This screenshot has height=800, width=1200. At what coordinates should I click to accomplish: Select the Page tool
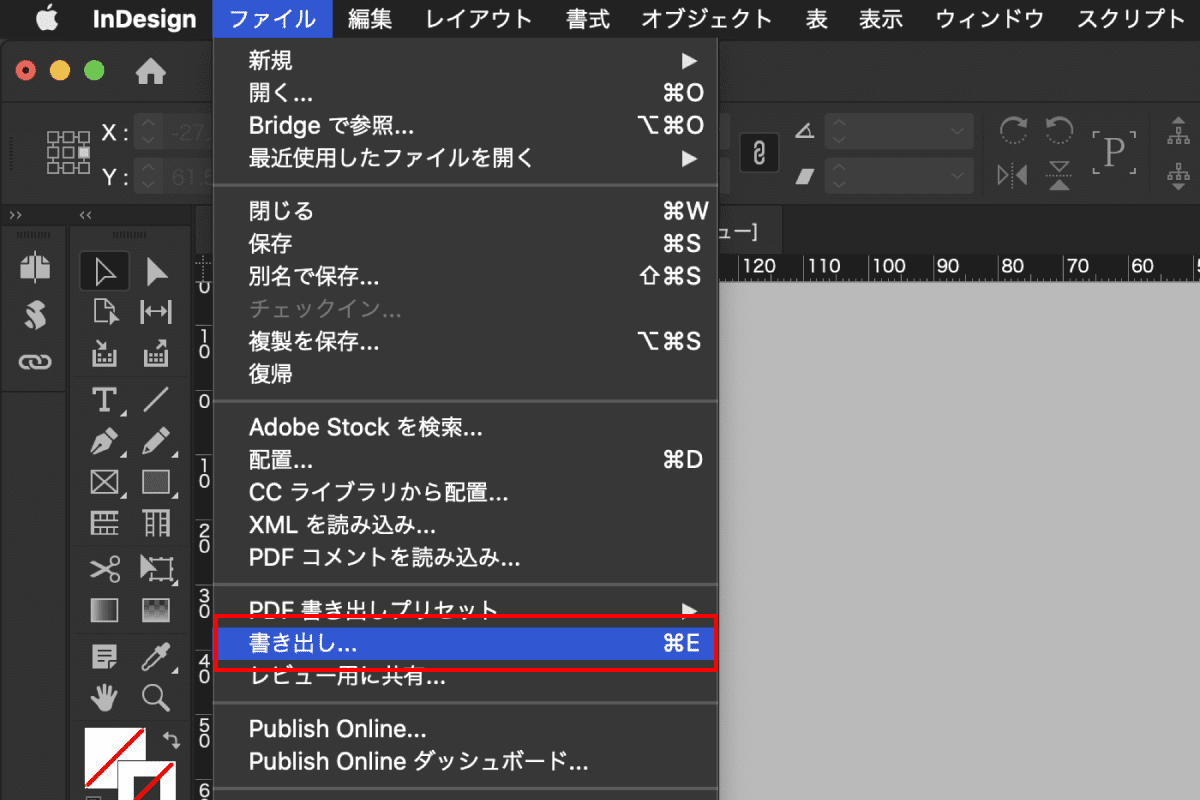(x=105, y=311)
